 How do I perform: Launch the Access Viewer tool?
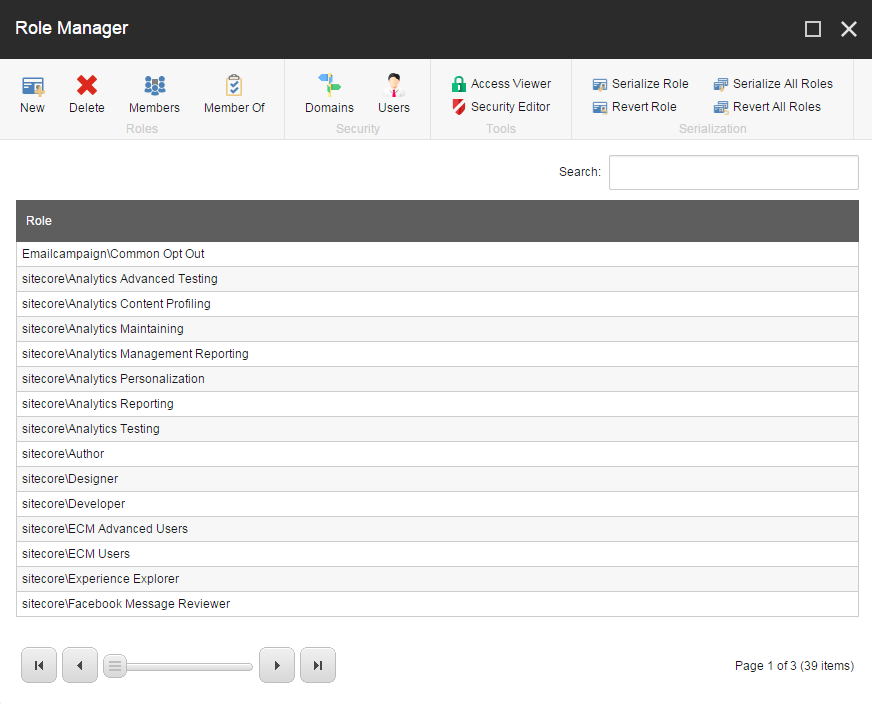500,83
